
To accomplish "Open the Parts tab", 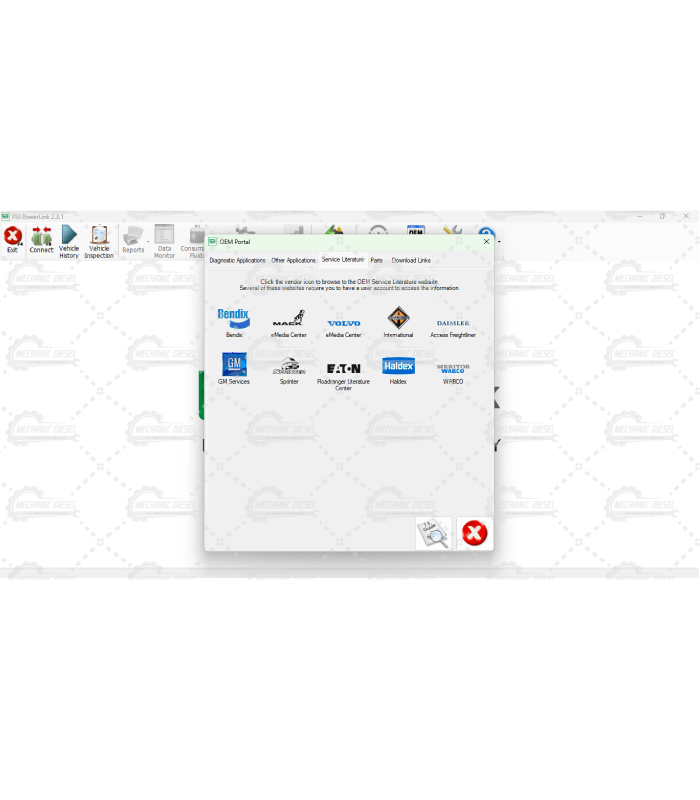I will pos(376,260).
